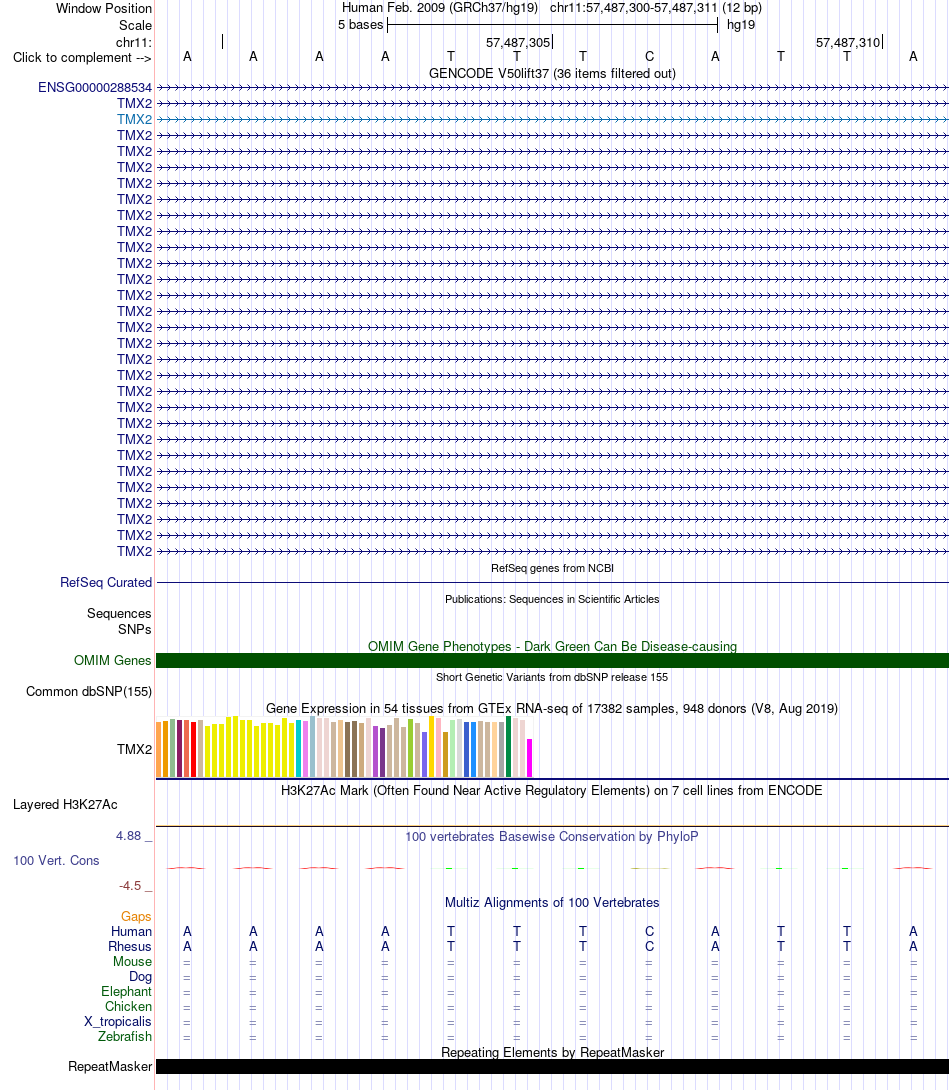
Task: Click the Dog species label
Action: click(140, 977)
